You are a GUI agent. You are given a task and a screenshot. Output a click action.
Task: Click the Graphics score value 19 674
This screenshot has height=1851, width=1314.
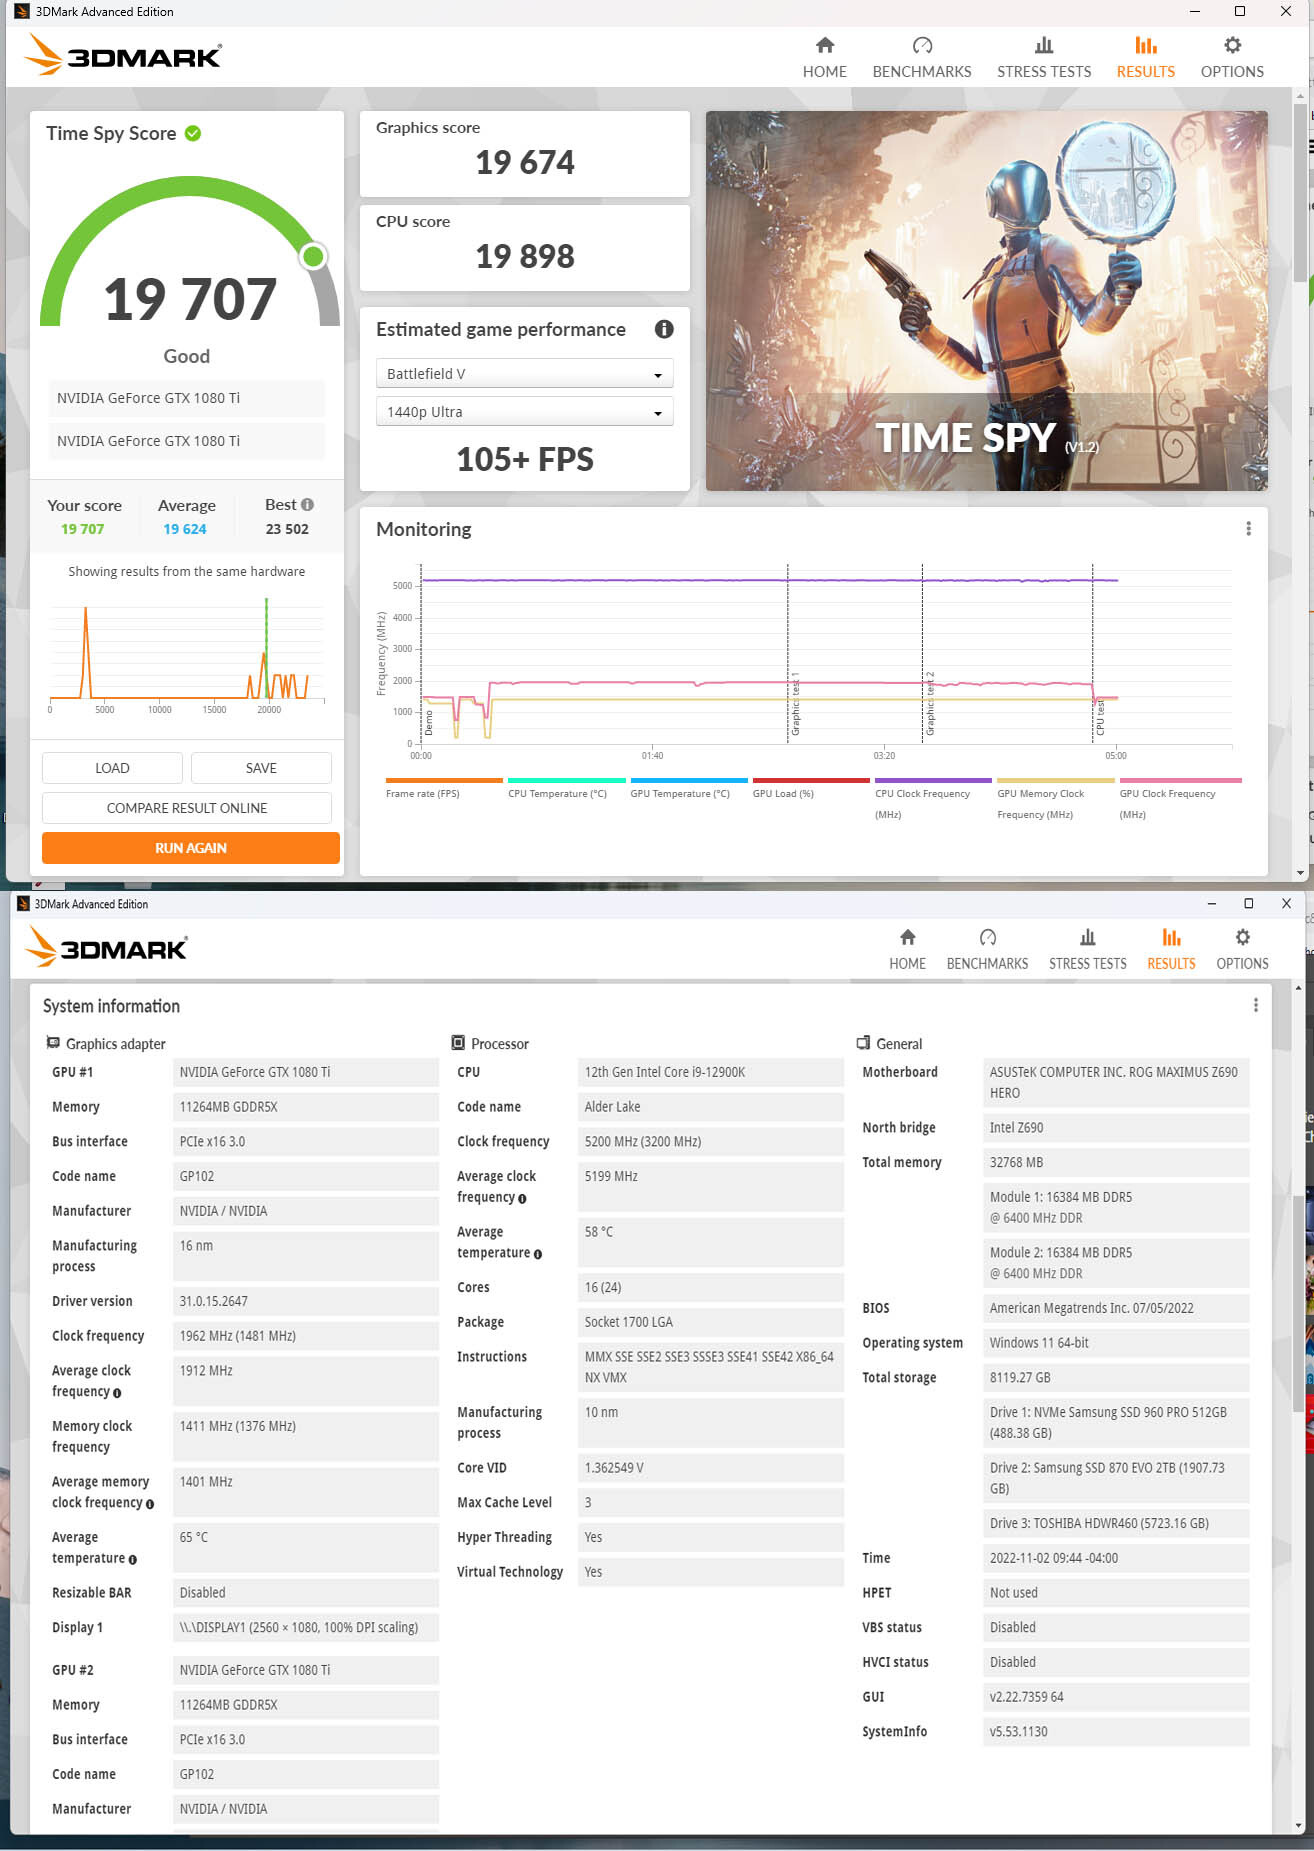(x=525, y=162)
